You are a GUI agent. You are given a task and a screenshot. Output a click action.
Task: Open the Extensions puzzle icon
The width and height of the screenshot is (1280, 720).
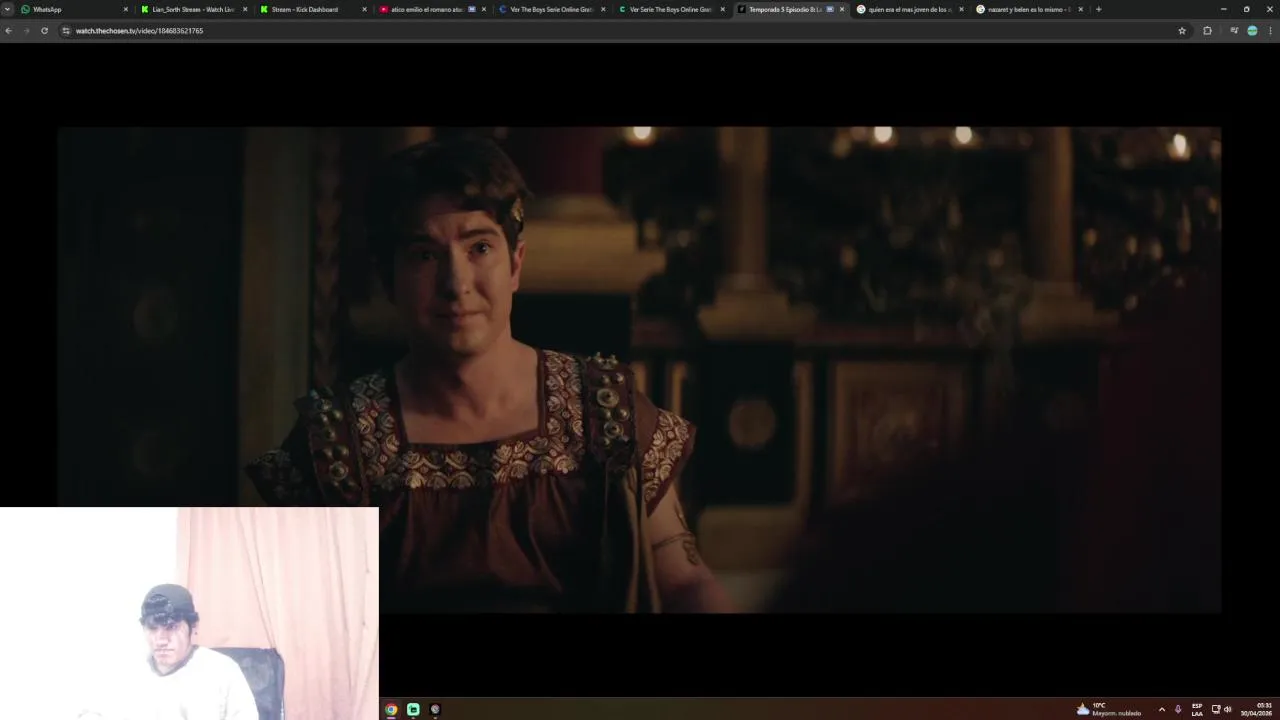click(1207, 31)
